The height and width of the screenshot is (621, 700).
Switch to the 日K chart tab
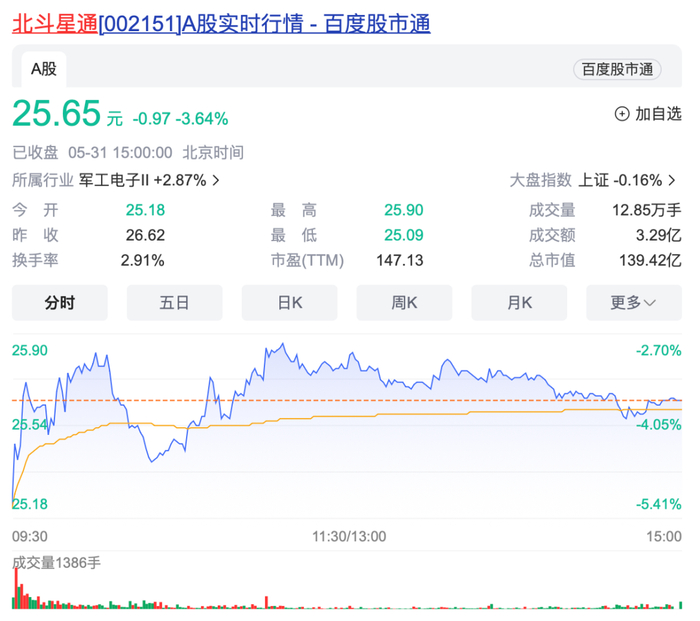point(289,303)
